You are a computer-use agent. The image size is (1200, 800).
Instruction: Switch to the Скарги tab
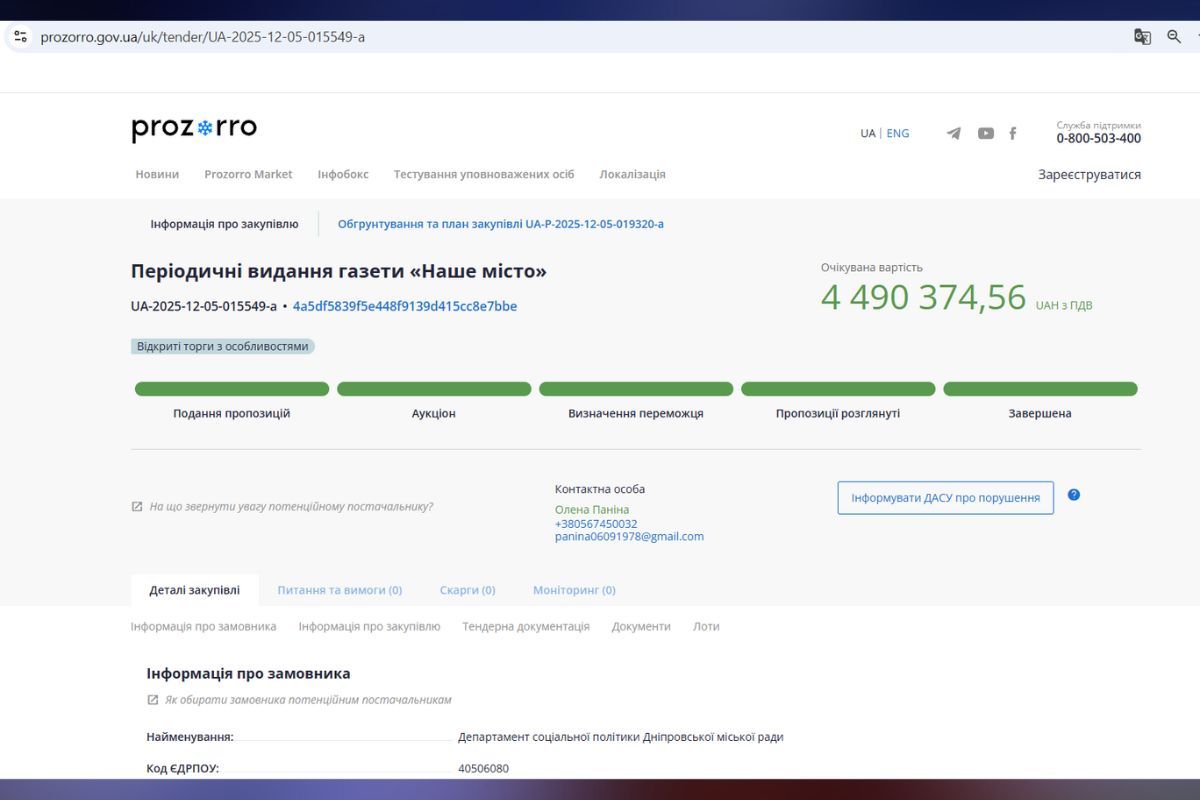(x=466, y=590)
